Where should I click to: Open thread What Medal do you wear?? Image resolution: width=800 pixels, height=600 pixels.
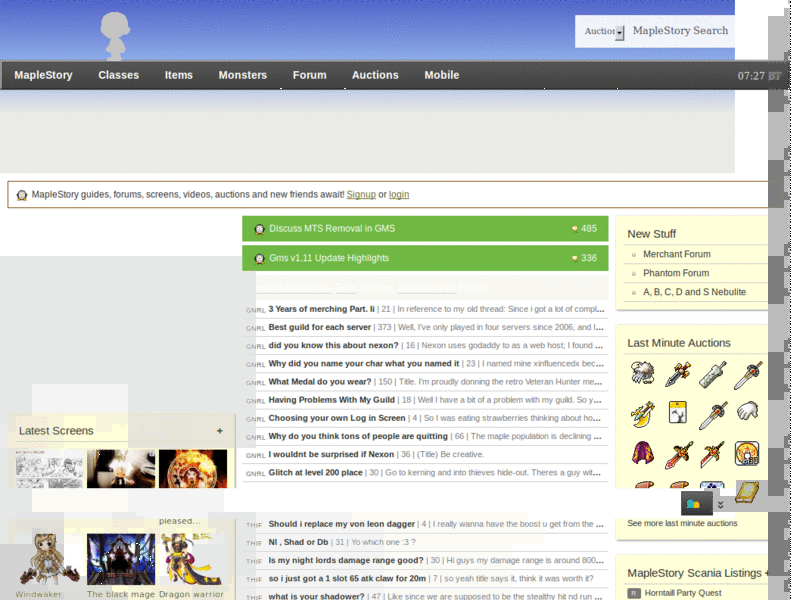[320, 382]
